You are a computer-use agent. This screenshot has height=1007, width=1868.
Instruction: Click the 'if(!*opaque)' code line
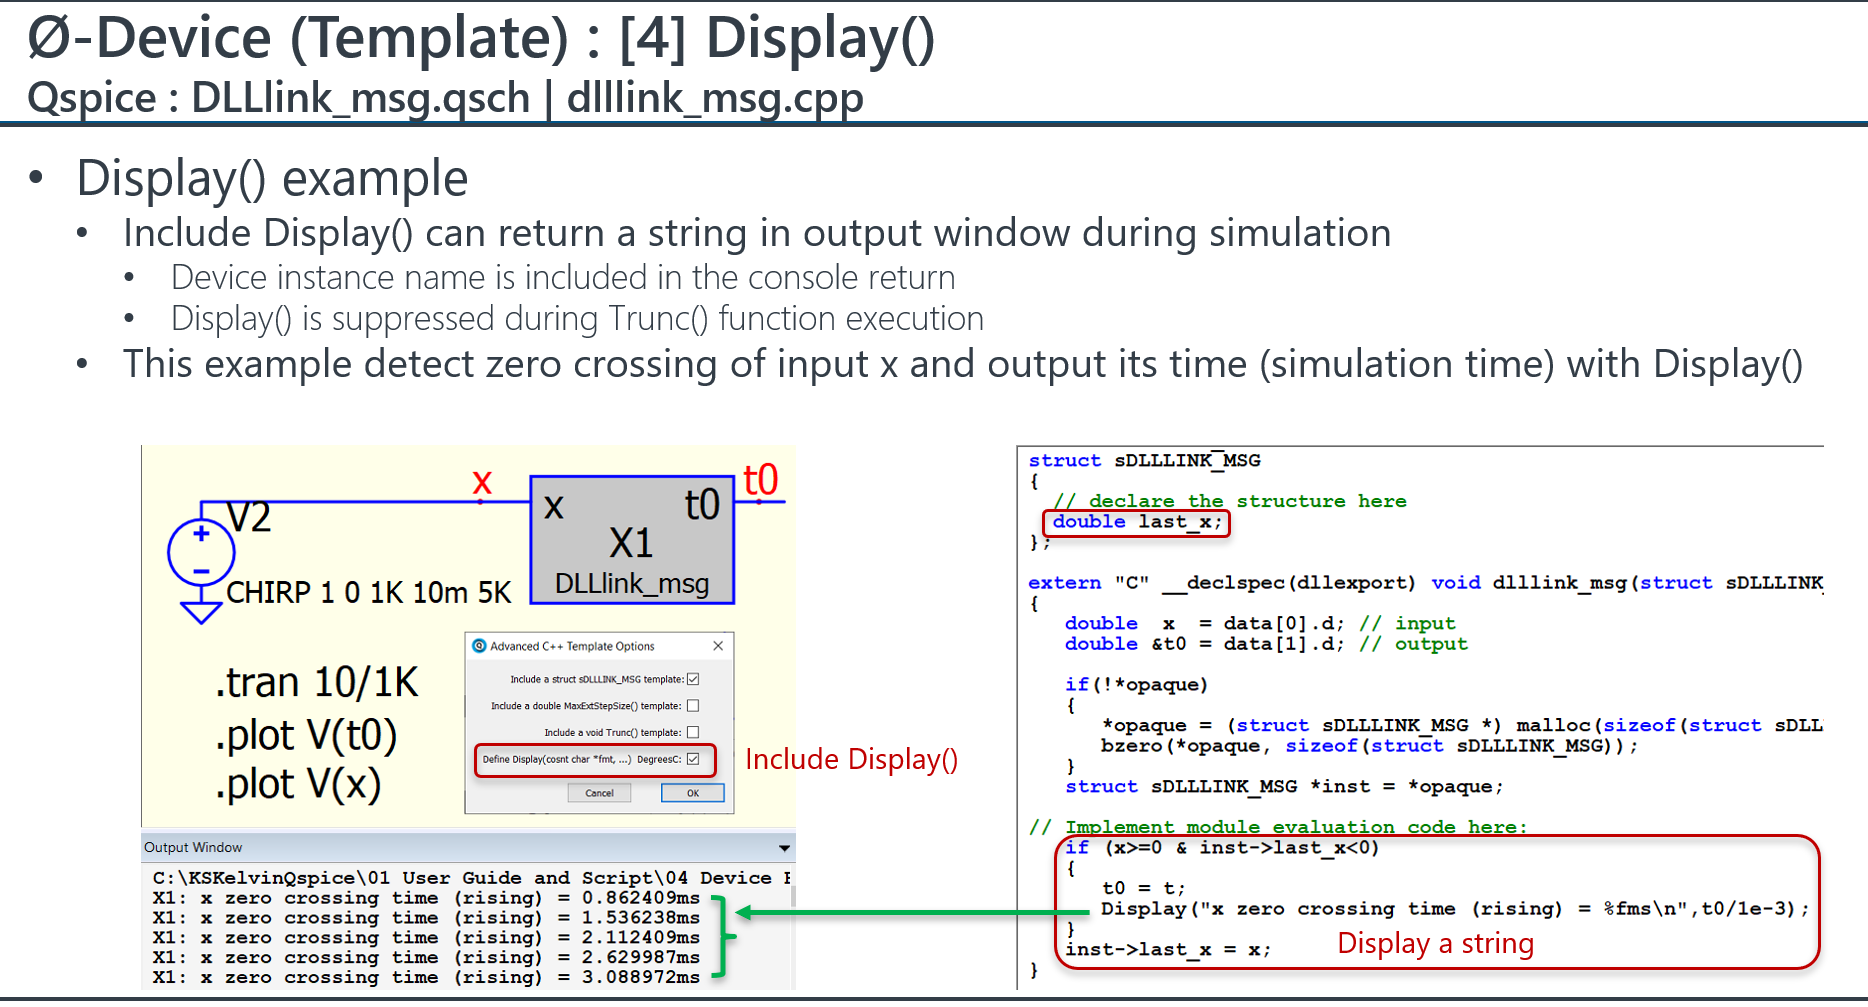(1136, 685)
